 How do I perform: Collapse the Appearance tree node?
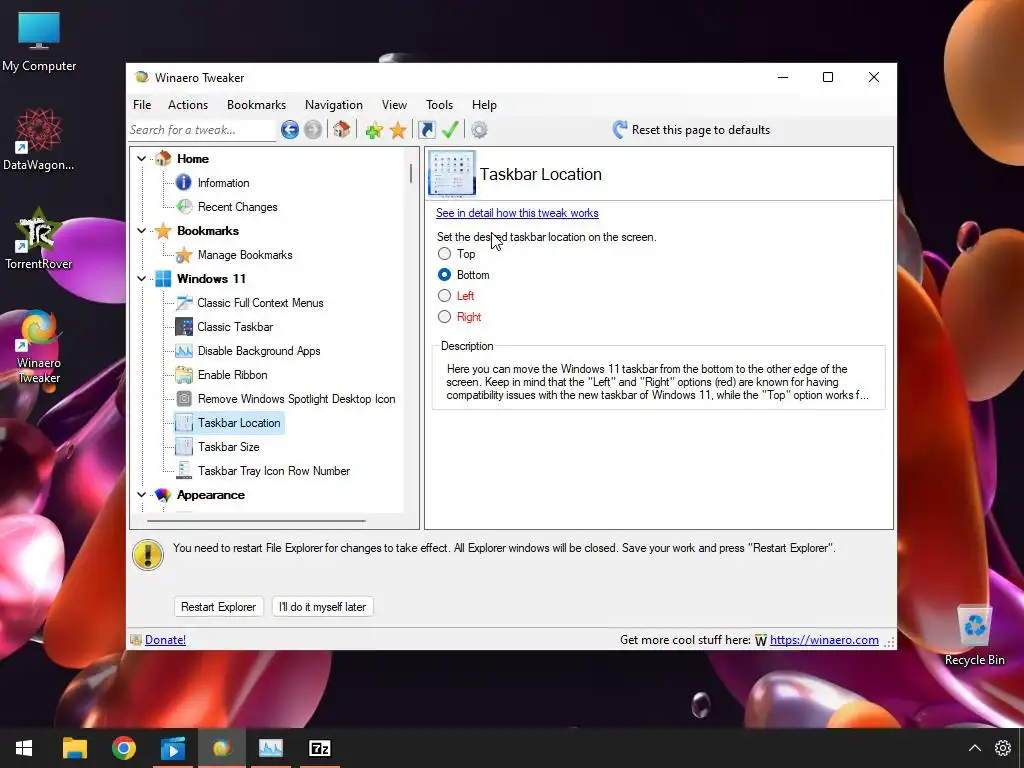[141, 495]
